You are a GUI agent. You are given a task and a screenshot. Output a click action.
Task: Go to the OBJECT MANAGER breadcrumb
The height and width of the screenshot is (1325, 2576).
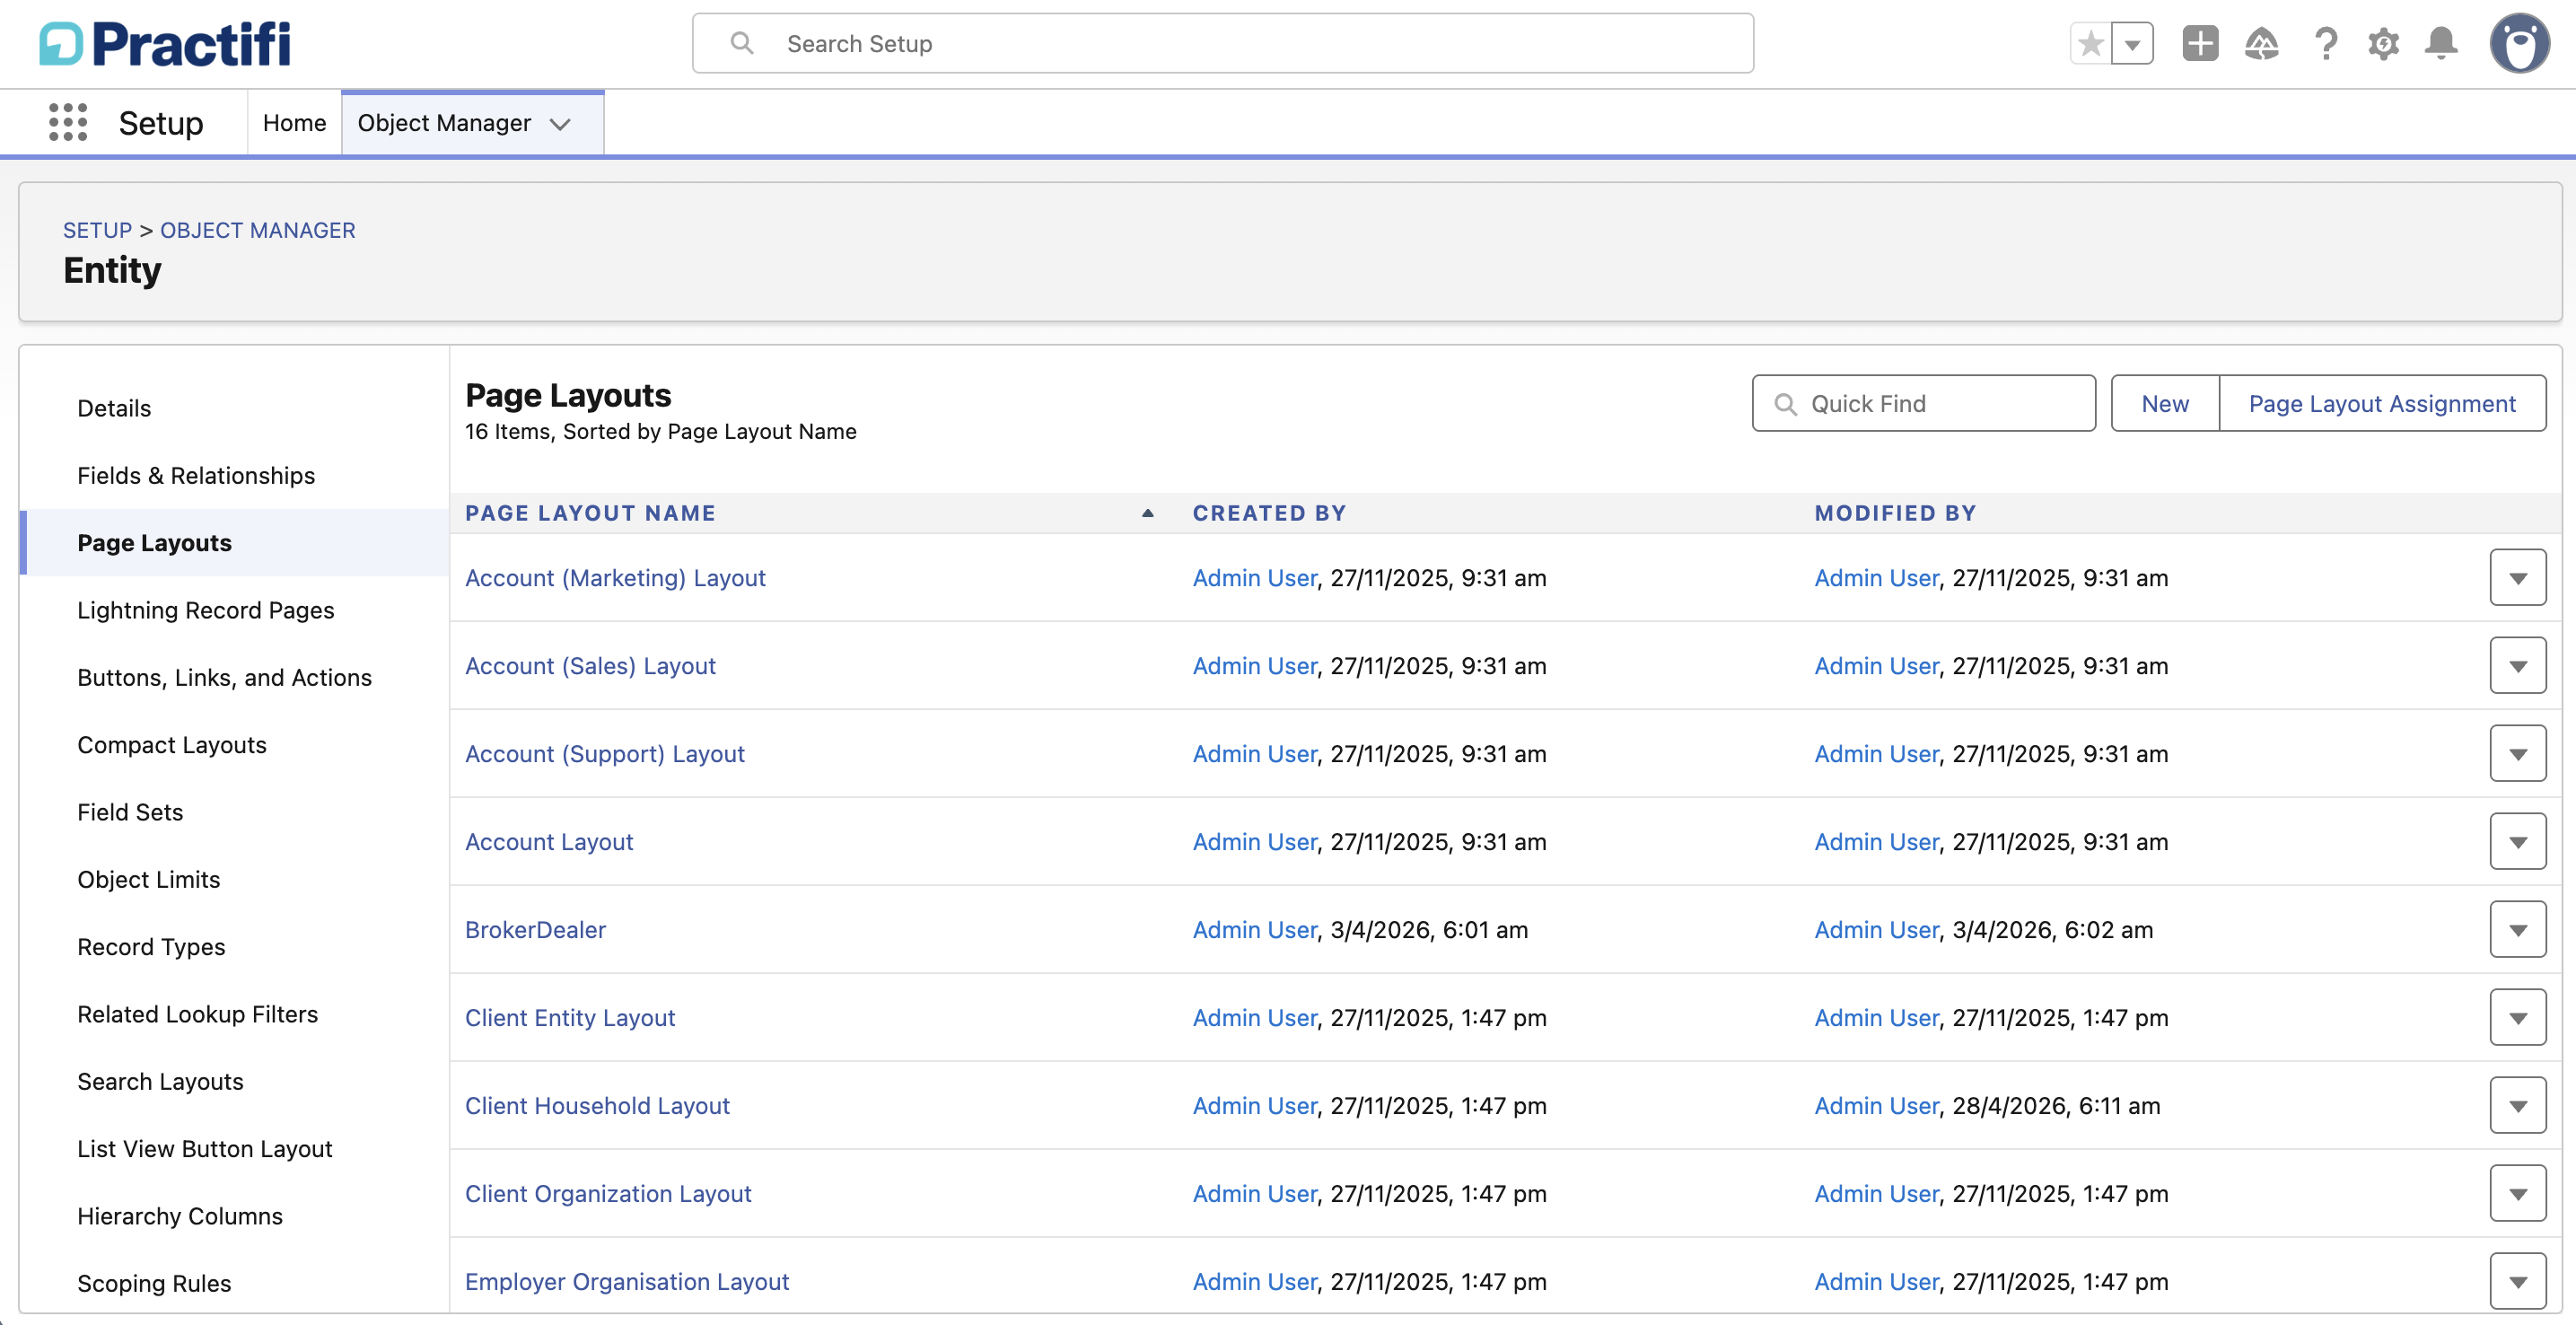click(257, 230)
